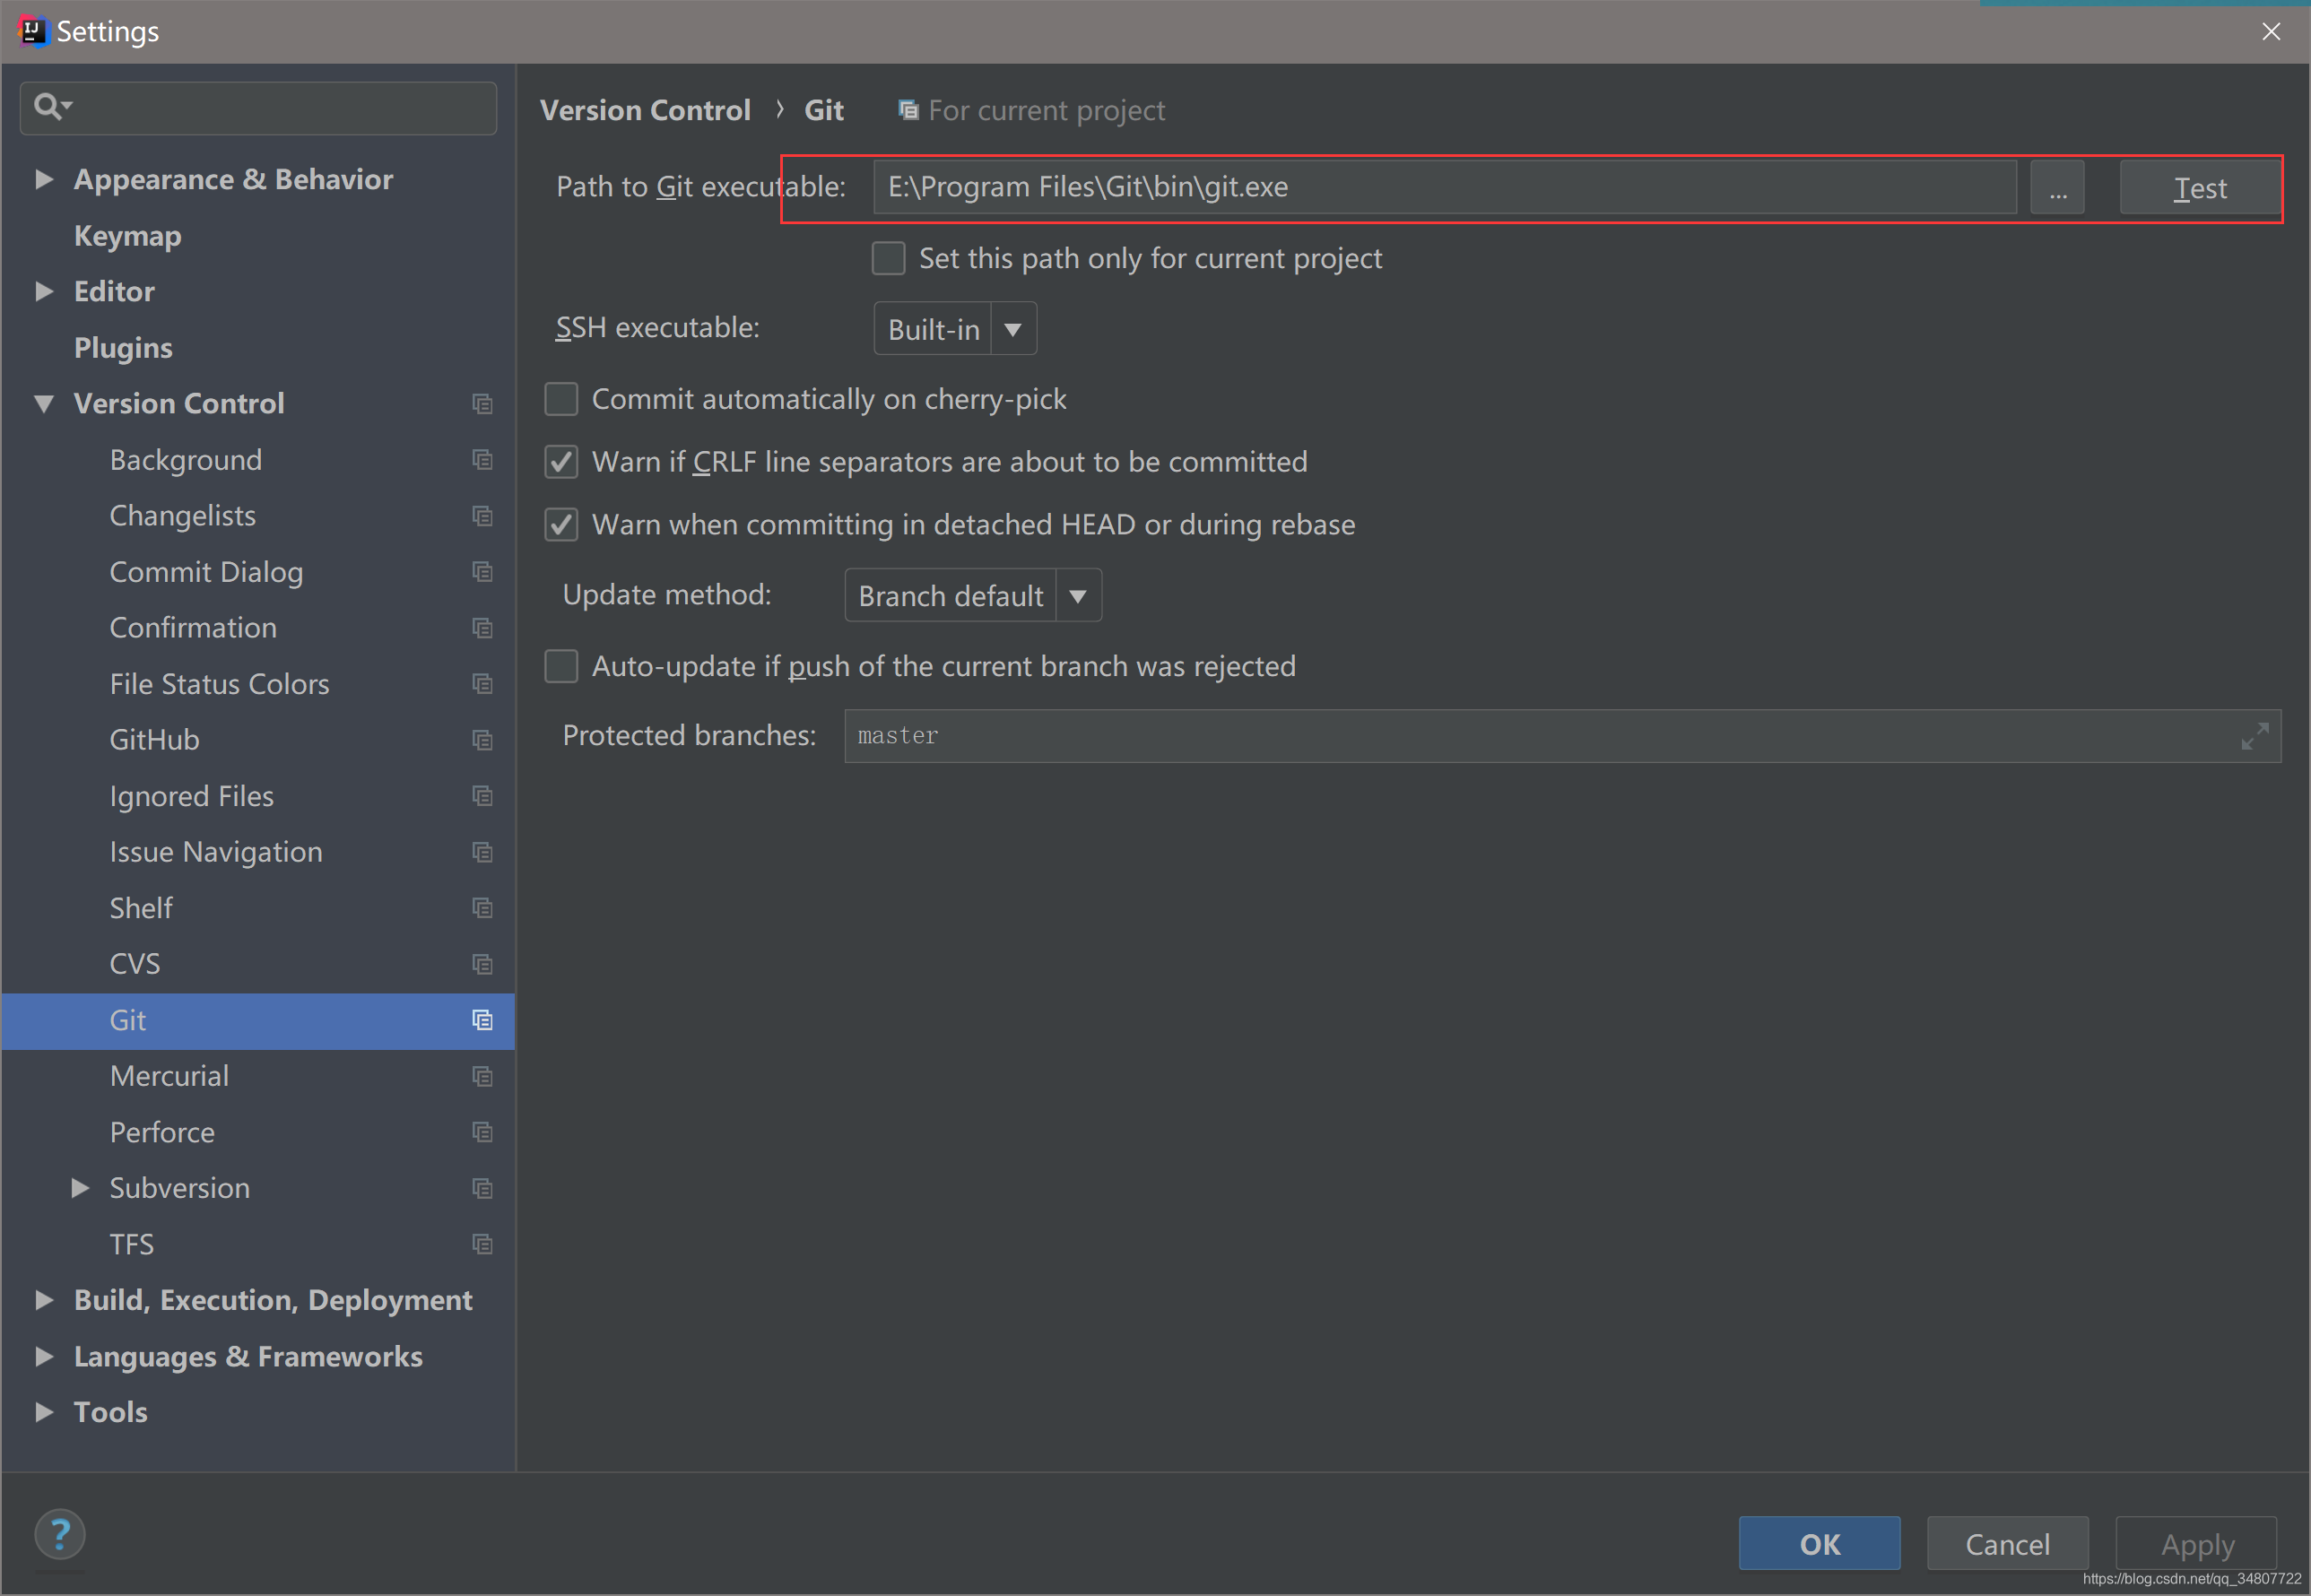2311x1596 pixels.
Task: Click the For current project icon in header
Action: tap(908, 110)
